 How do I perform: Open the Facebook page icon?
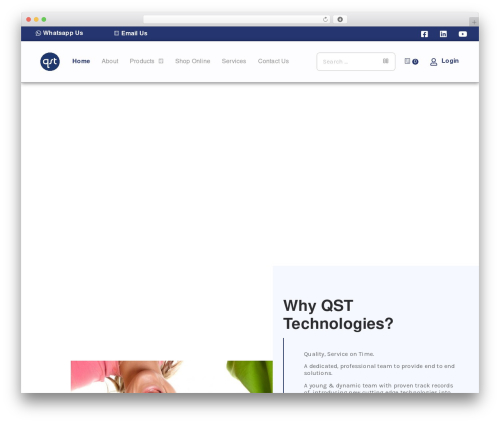[x=424, y=34]
